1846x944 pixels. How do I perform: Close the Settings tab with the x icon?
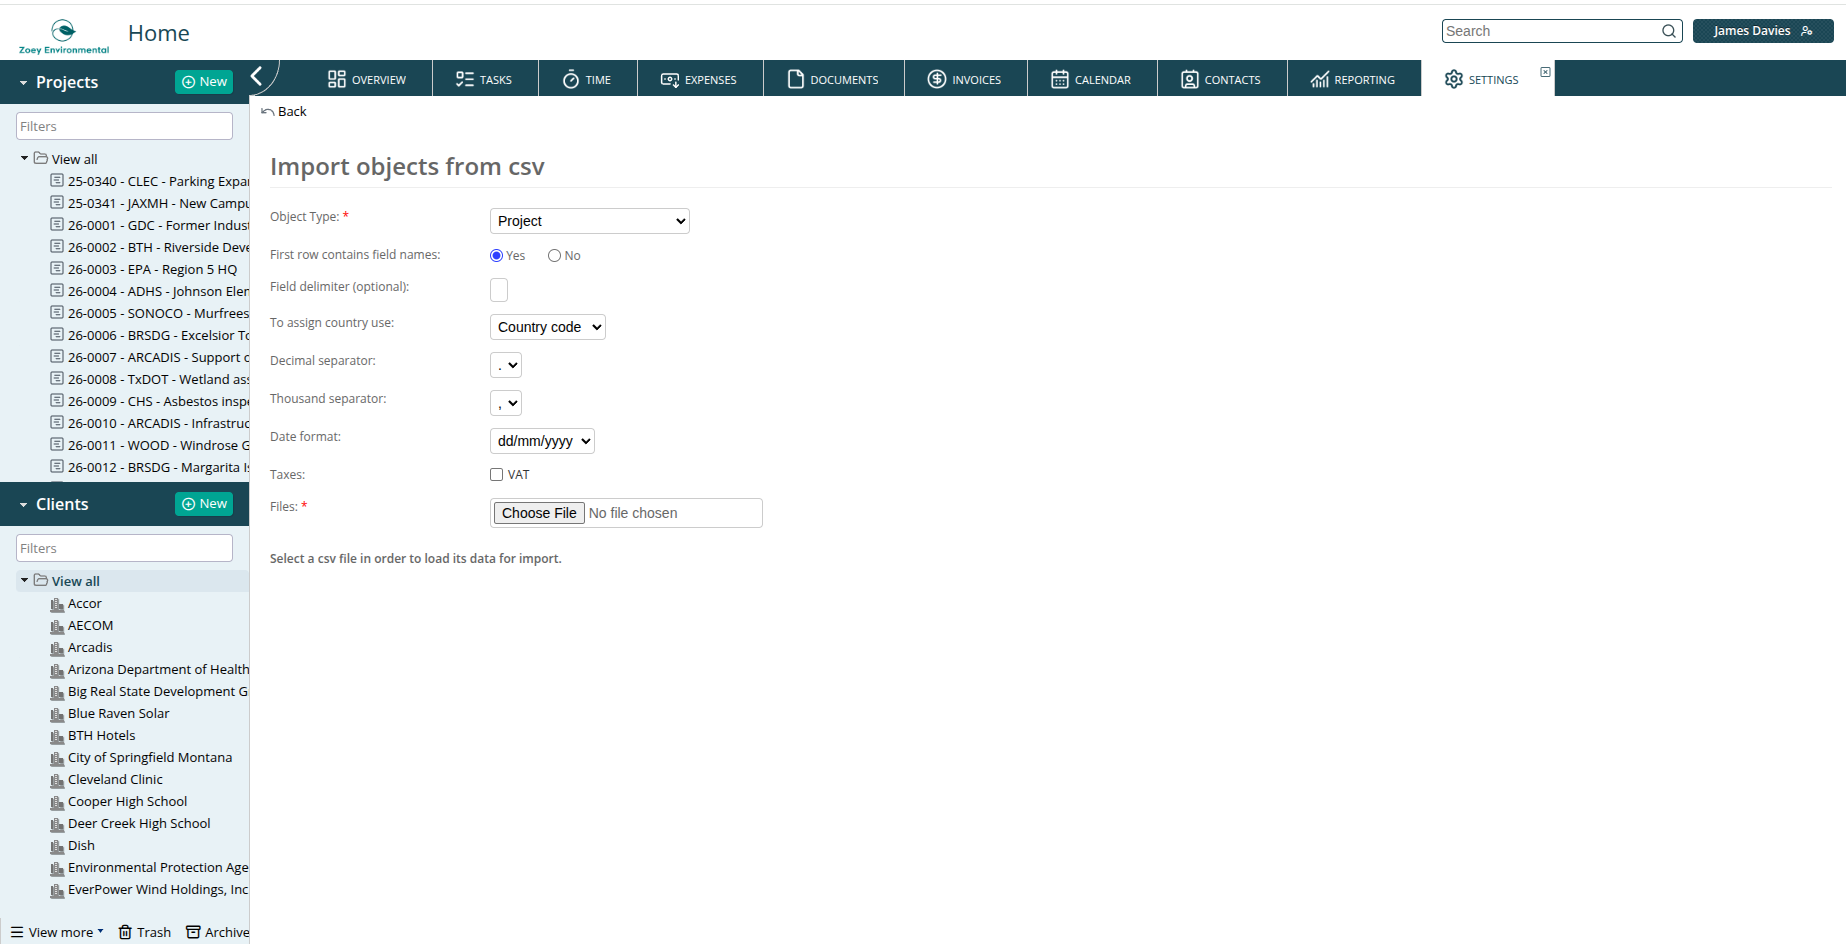[x=1545, y=72]
